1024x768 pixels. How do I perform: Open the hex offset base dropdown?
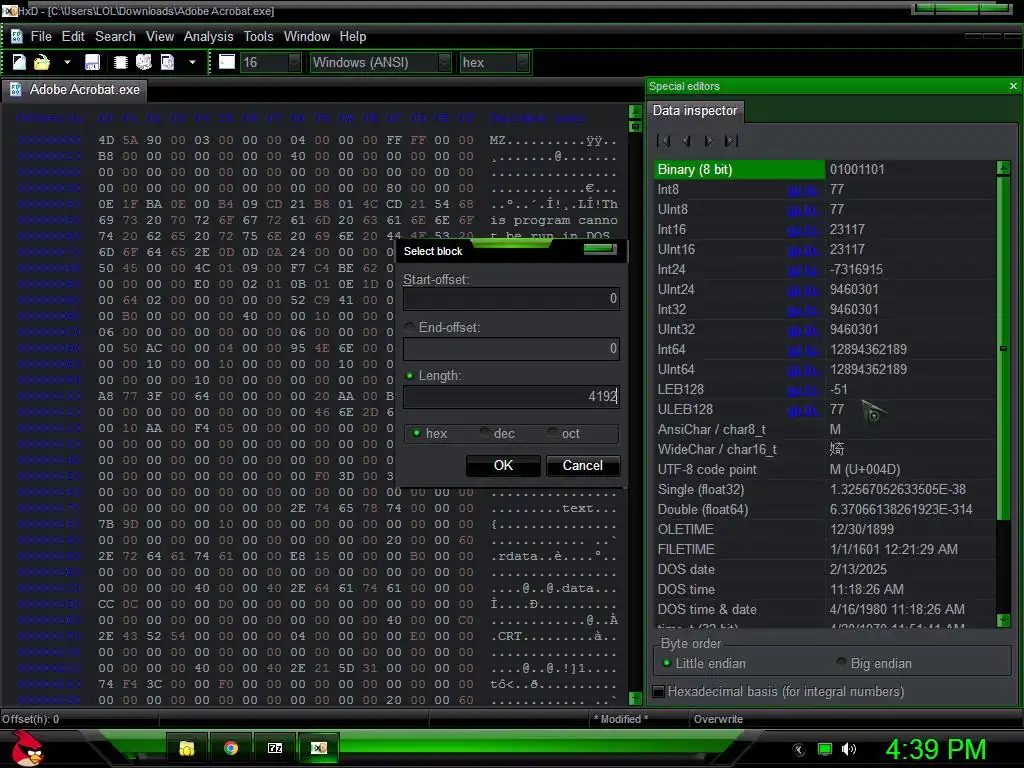pyautogui.click(x=522, y=62)
